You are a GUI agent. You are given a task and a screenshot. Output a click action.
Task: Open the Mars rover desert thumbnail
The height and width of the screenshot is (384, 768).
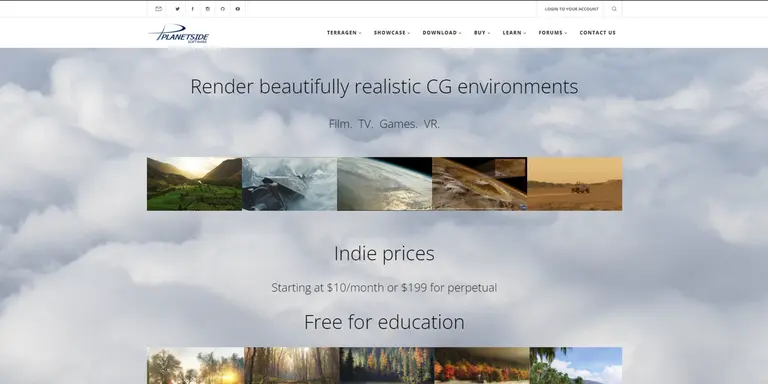(575, 184)
